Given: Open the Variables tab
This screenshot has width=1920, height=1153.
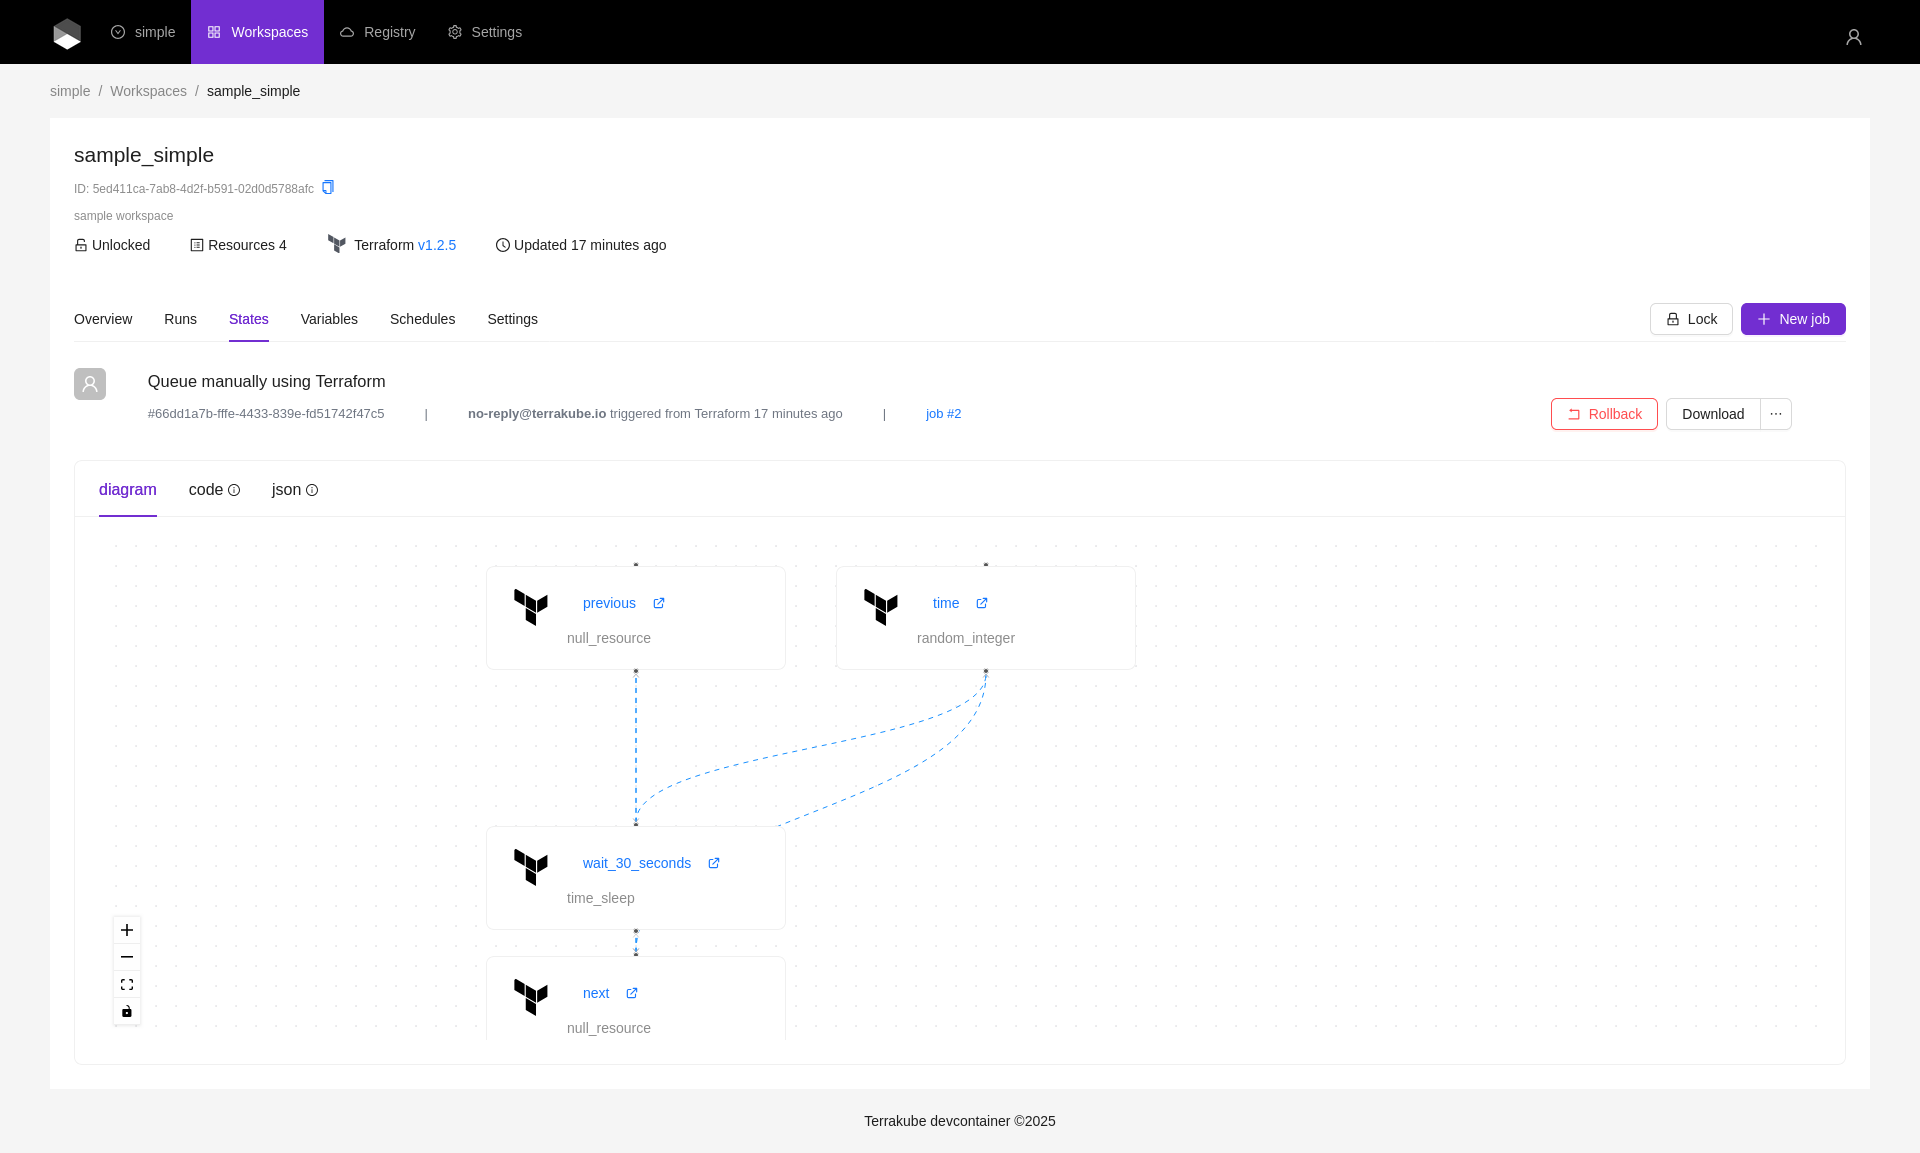Looking at the screenshot, I should (329, 319).
